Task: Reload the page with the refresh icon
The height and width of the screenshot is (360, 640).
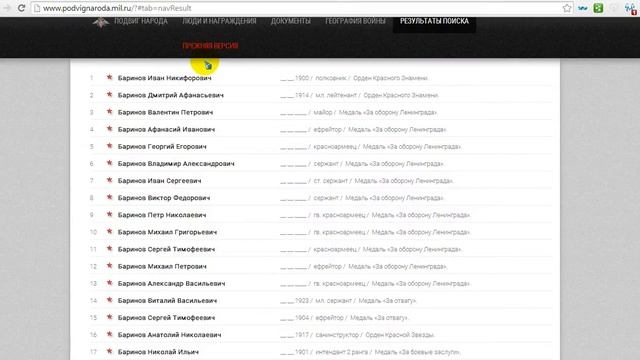Action: (x=21, y=8)
